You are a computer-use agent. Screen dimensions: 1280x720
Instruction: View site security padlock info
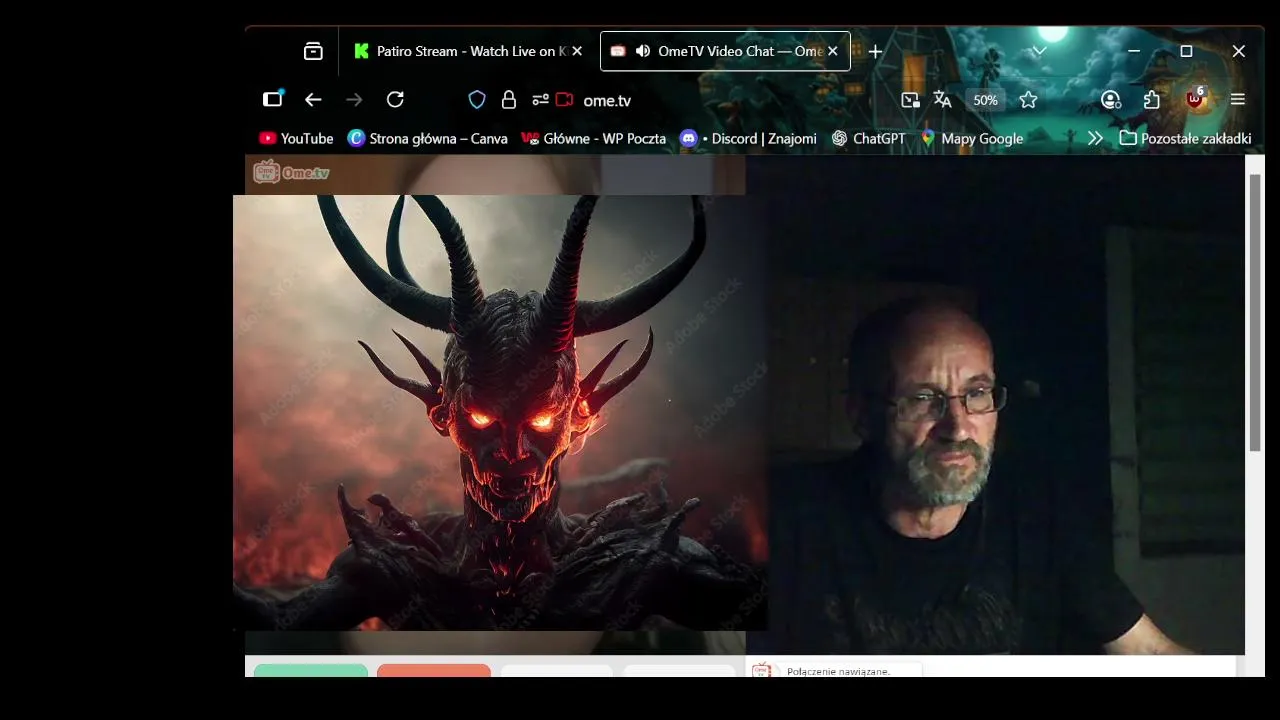click(x=509, y=100)
